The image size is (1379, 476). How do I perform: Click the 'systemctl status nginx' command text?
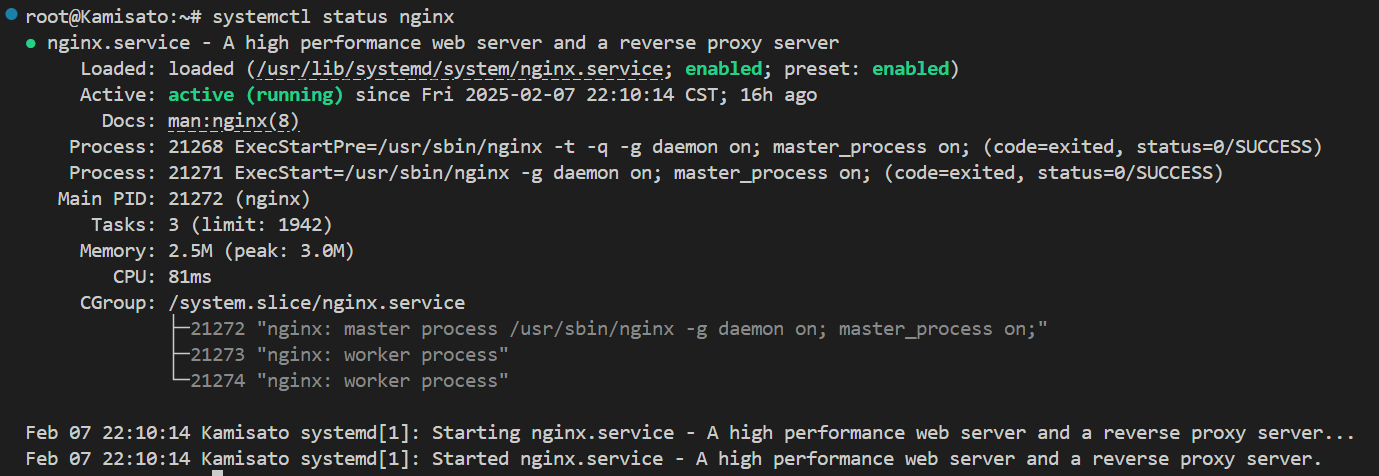(334, 18)
